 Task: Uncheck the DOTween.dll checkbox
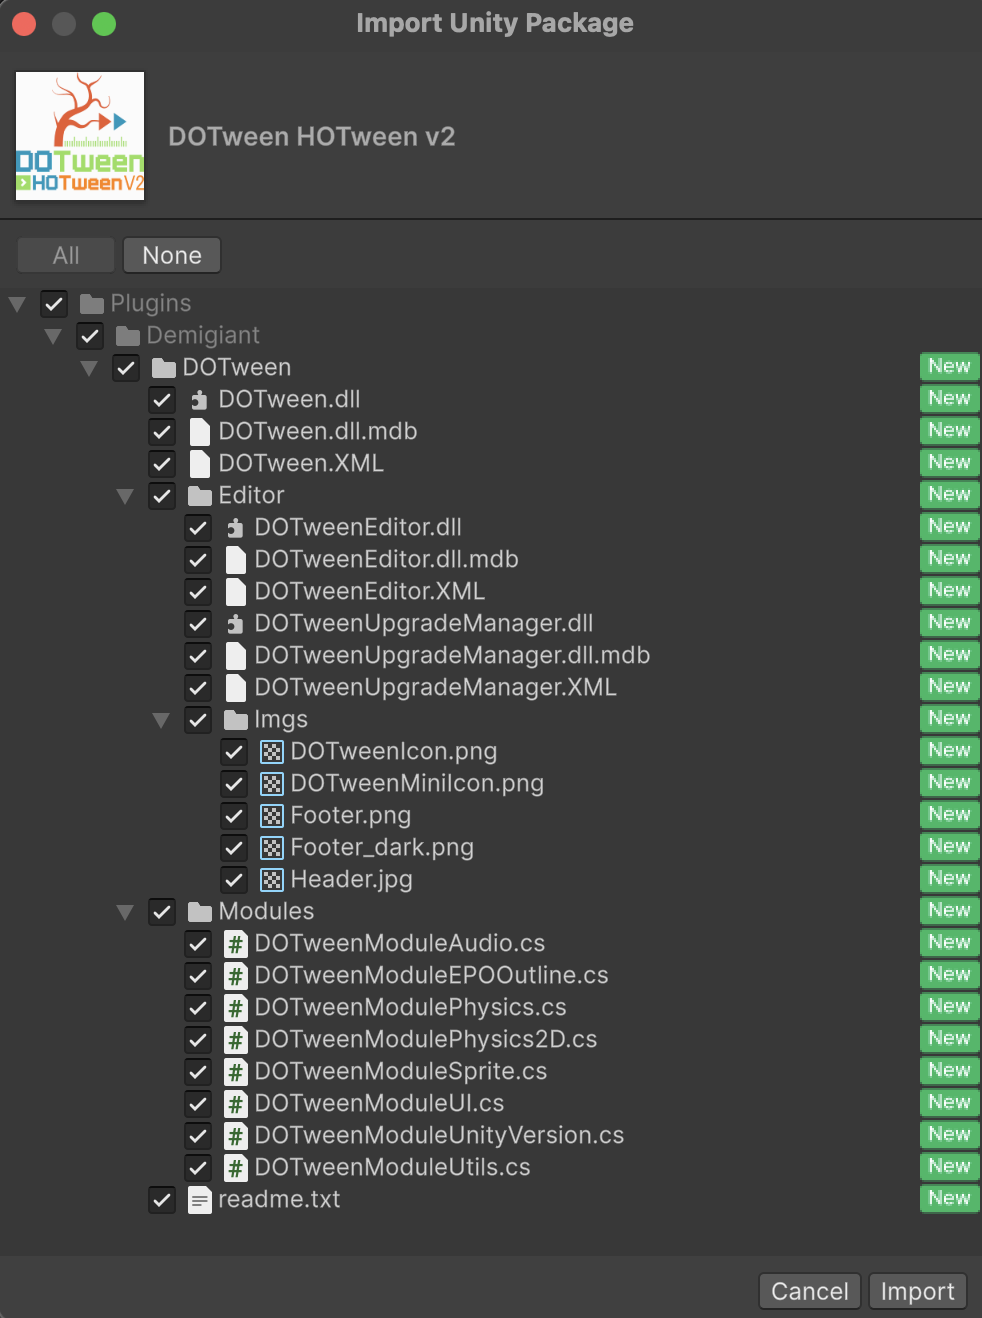tap(162, 399)
